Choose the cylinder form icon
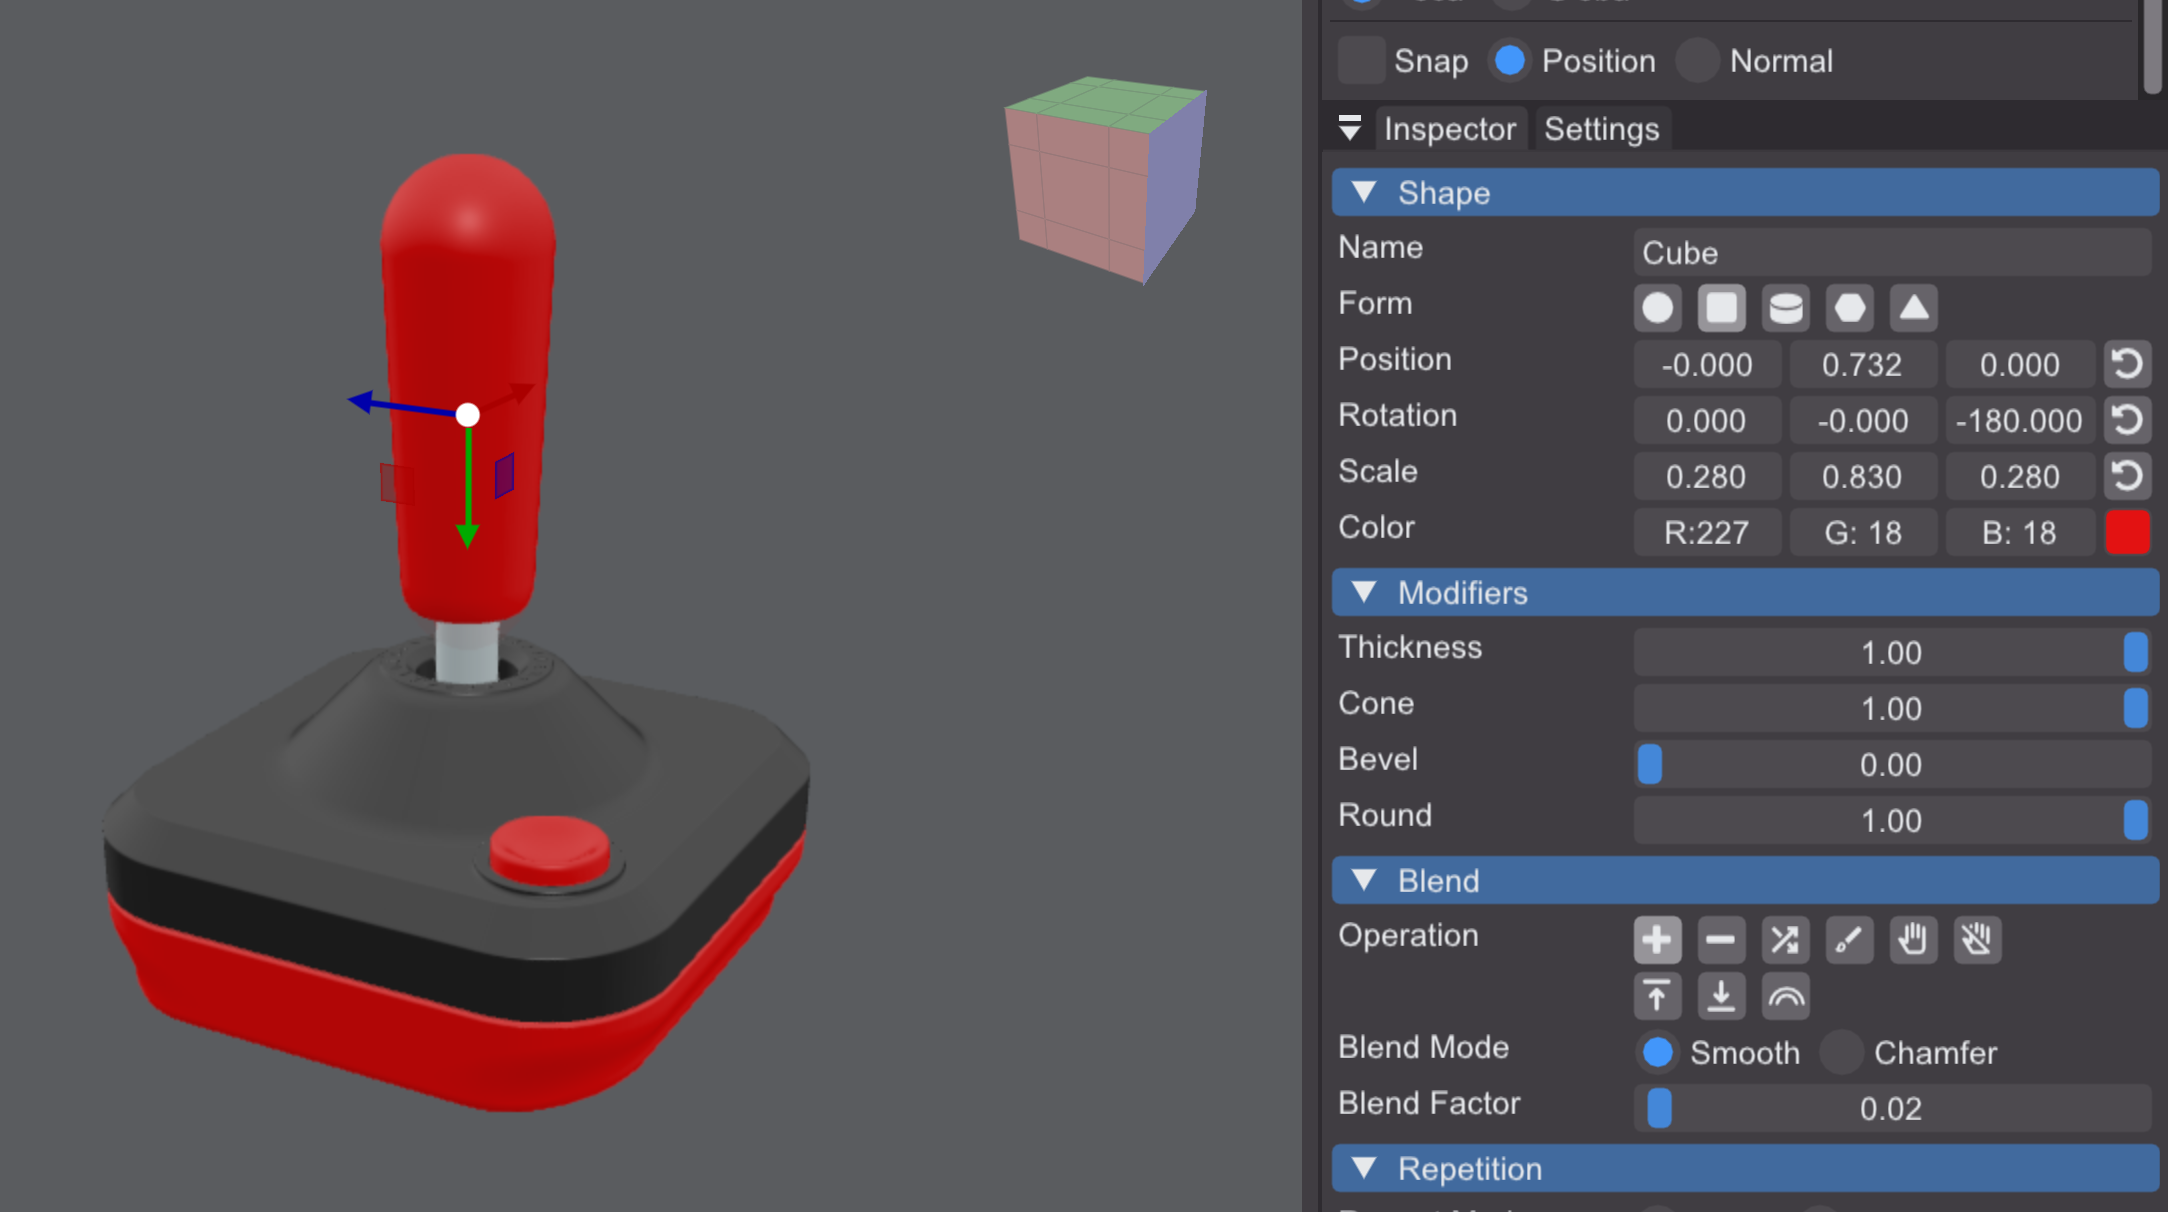The height and width of the screenshot is (1212, 2168). tap(1785, 308)
